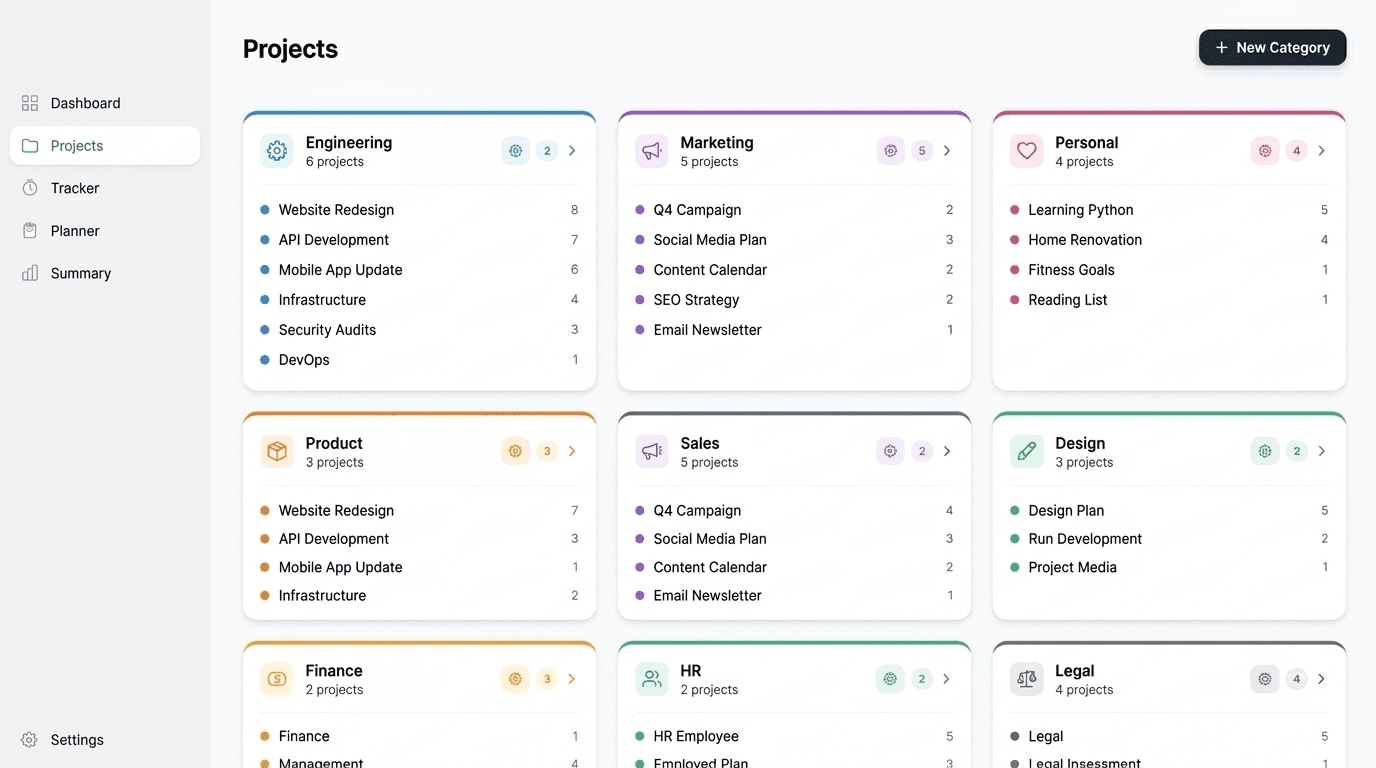Open Legal card settings cog
The image size is (1376, 768).
tap(1265, 679)
